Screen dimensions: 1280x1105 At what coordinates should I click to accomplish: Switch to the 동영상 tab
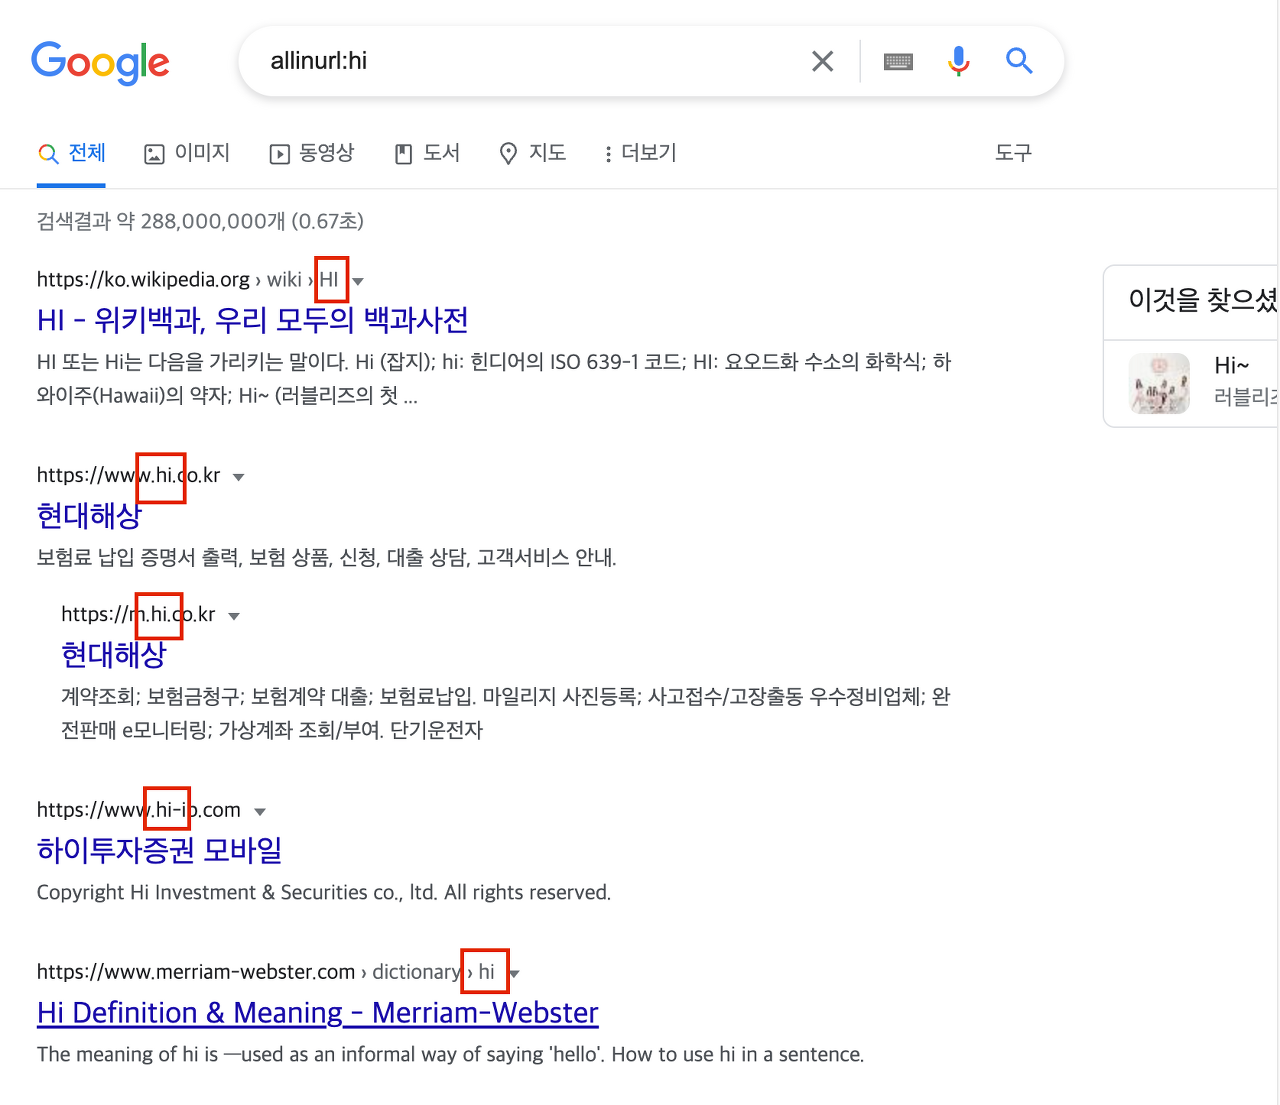coord(312,153)
